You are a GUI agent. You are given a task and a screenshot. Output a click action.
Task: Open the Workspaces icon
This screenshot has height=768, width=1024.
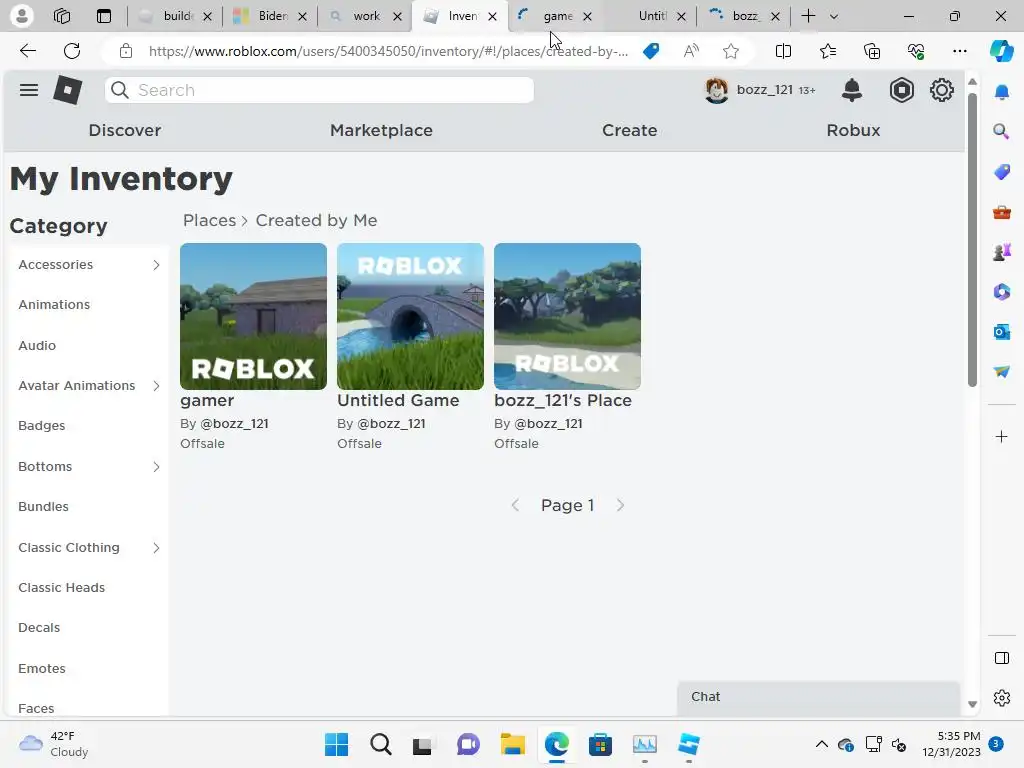62,16
